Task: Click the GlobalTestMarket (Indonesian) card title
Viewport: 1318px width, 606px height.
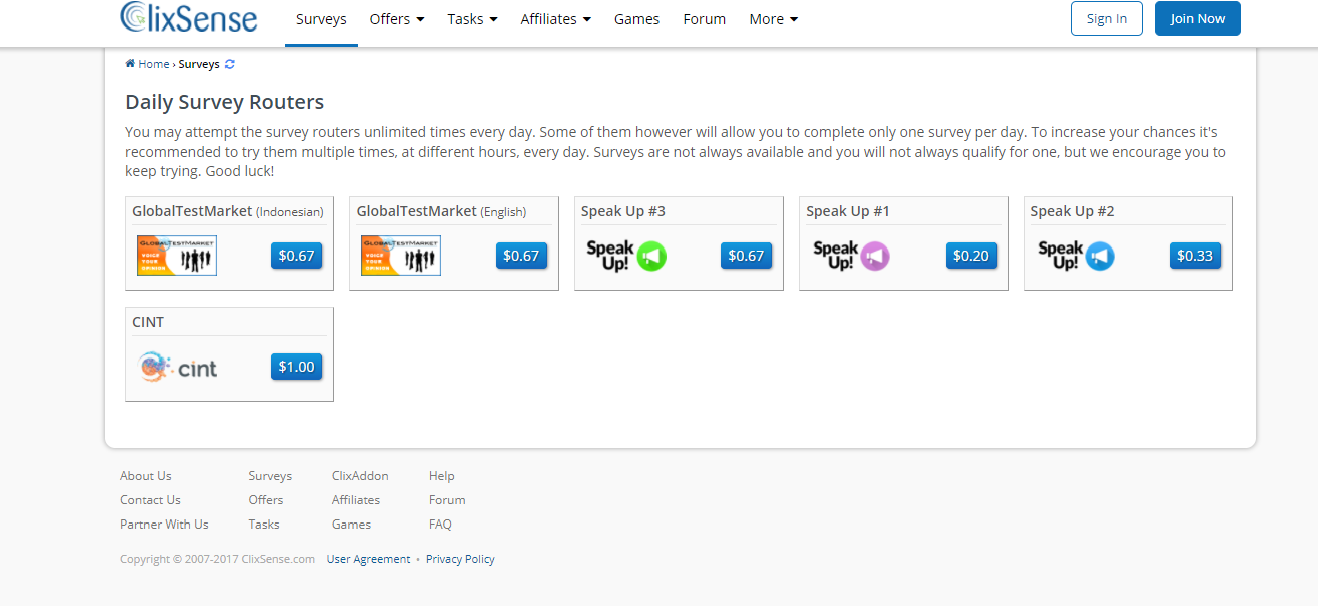Action: coord(228,211)
